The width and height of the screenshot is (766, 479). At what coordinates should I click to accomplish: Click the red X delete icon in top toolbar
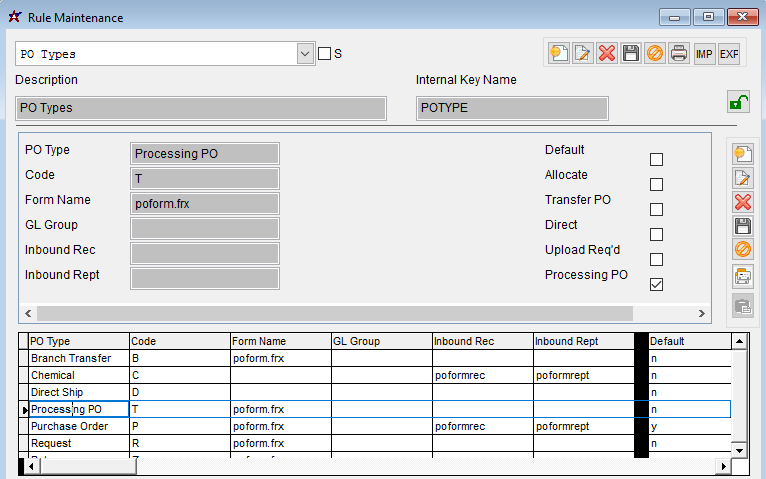(606, 54)
